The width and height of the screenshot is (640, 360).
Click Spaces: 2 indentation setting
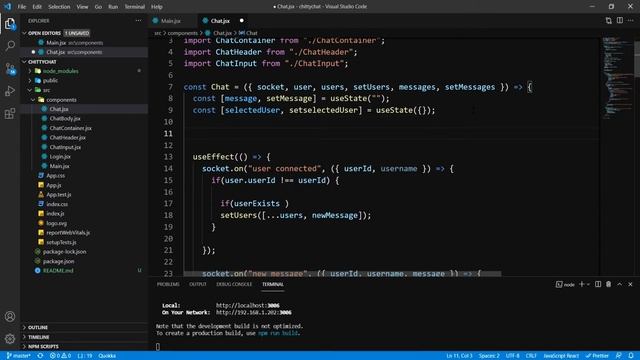[489, 356]
